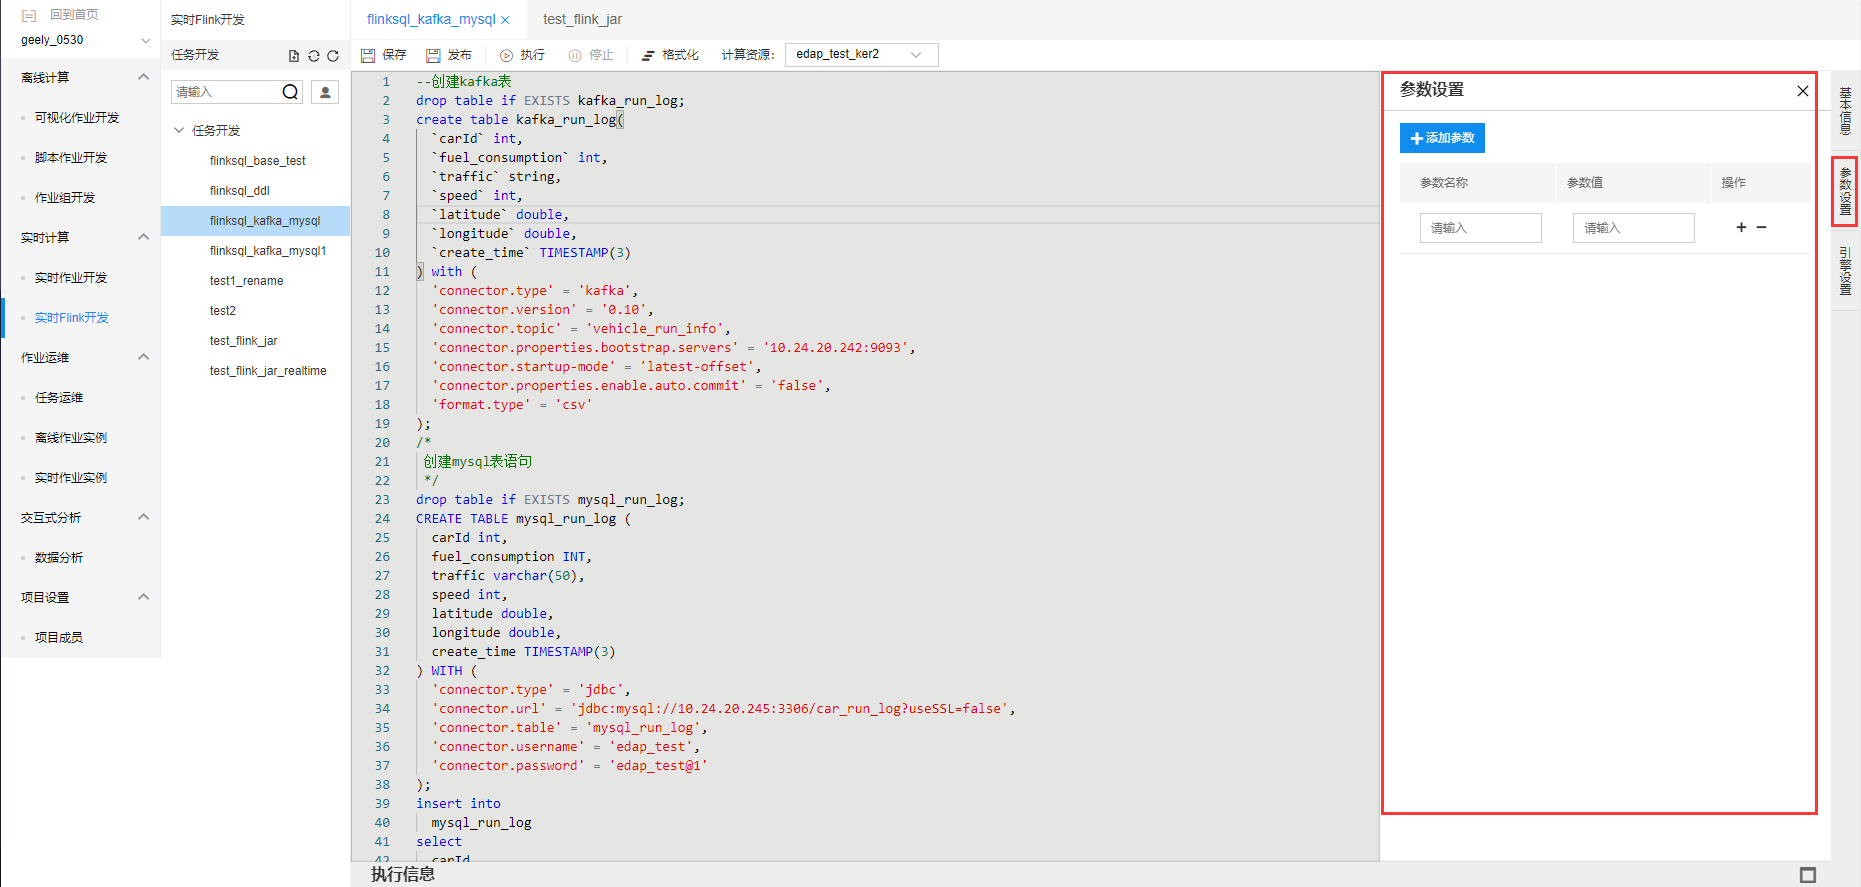Open 脚本作业开发 menu item
Image resolution: width=1861 pixels, height=887 pixels.
[71, 158]
